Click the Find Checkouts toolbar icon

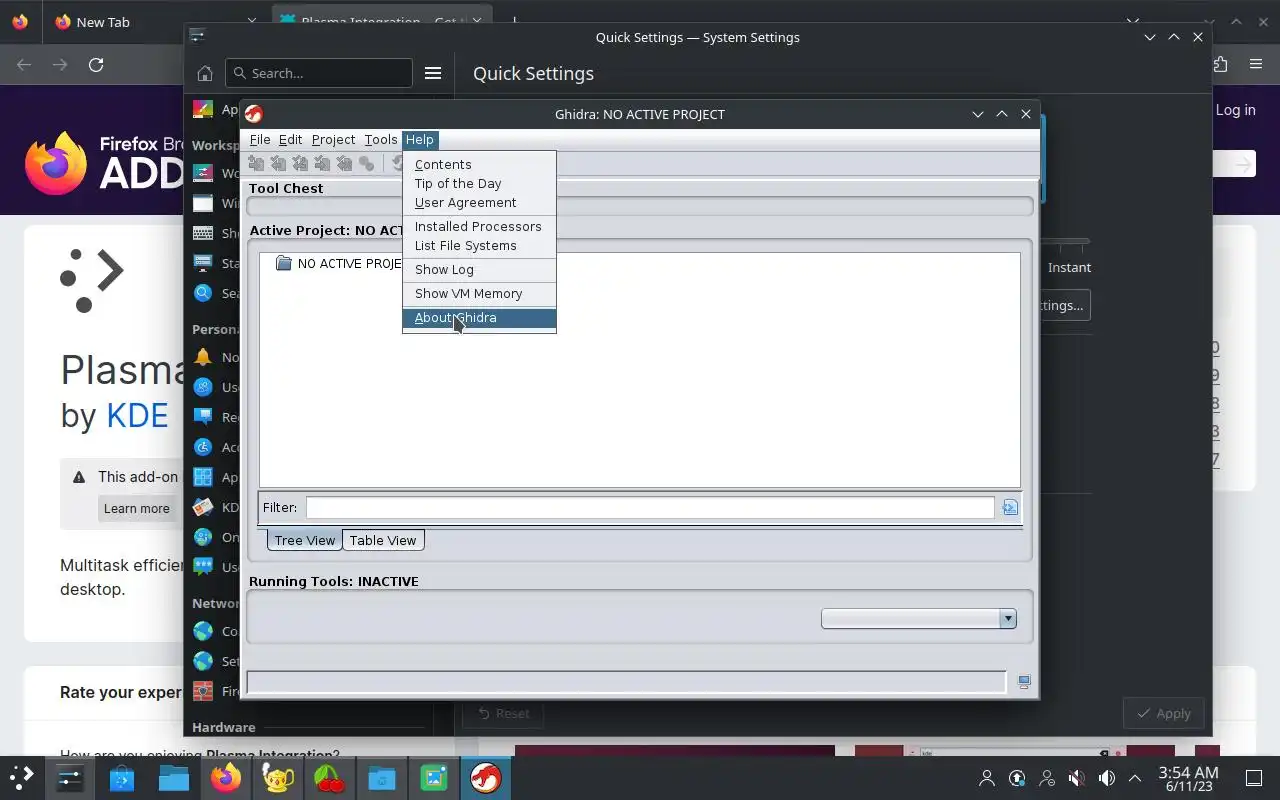pos(367,163)
